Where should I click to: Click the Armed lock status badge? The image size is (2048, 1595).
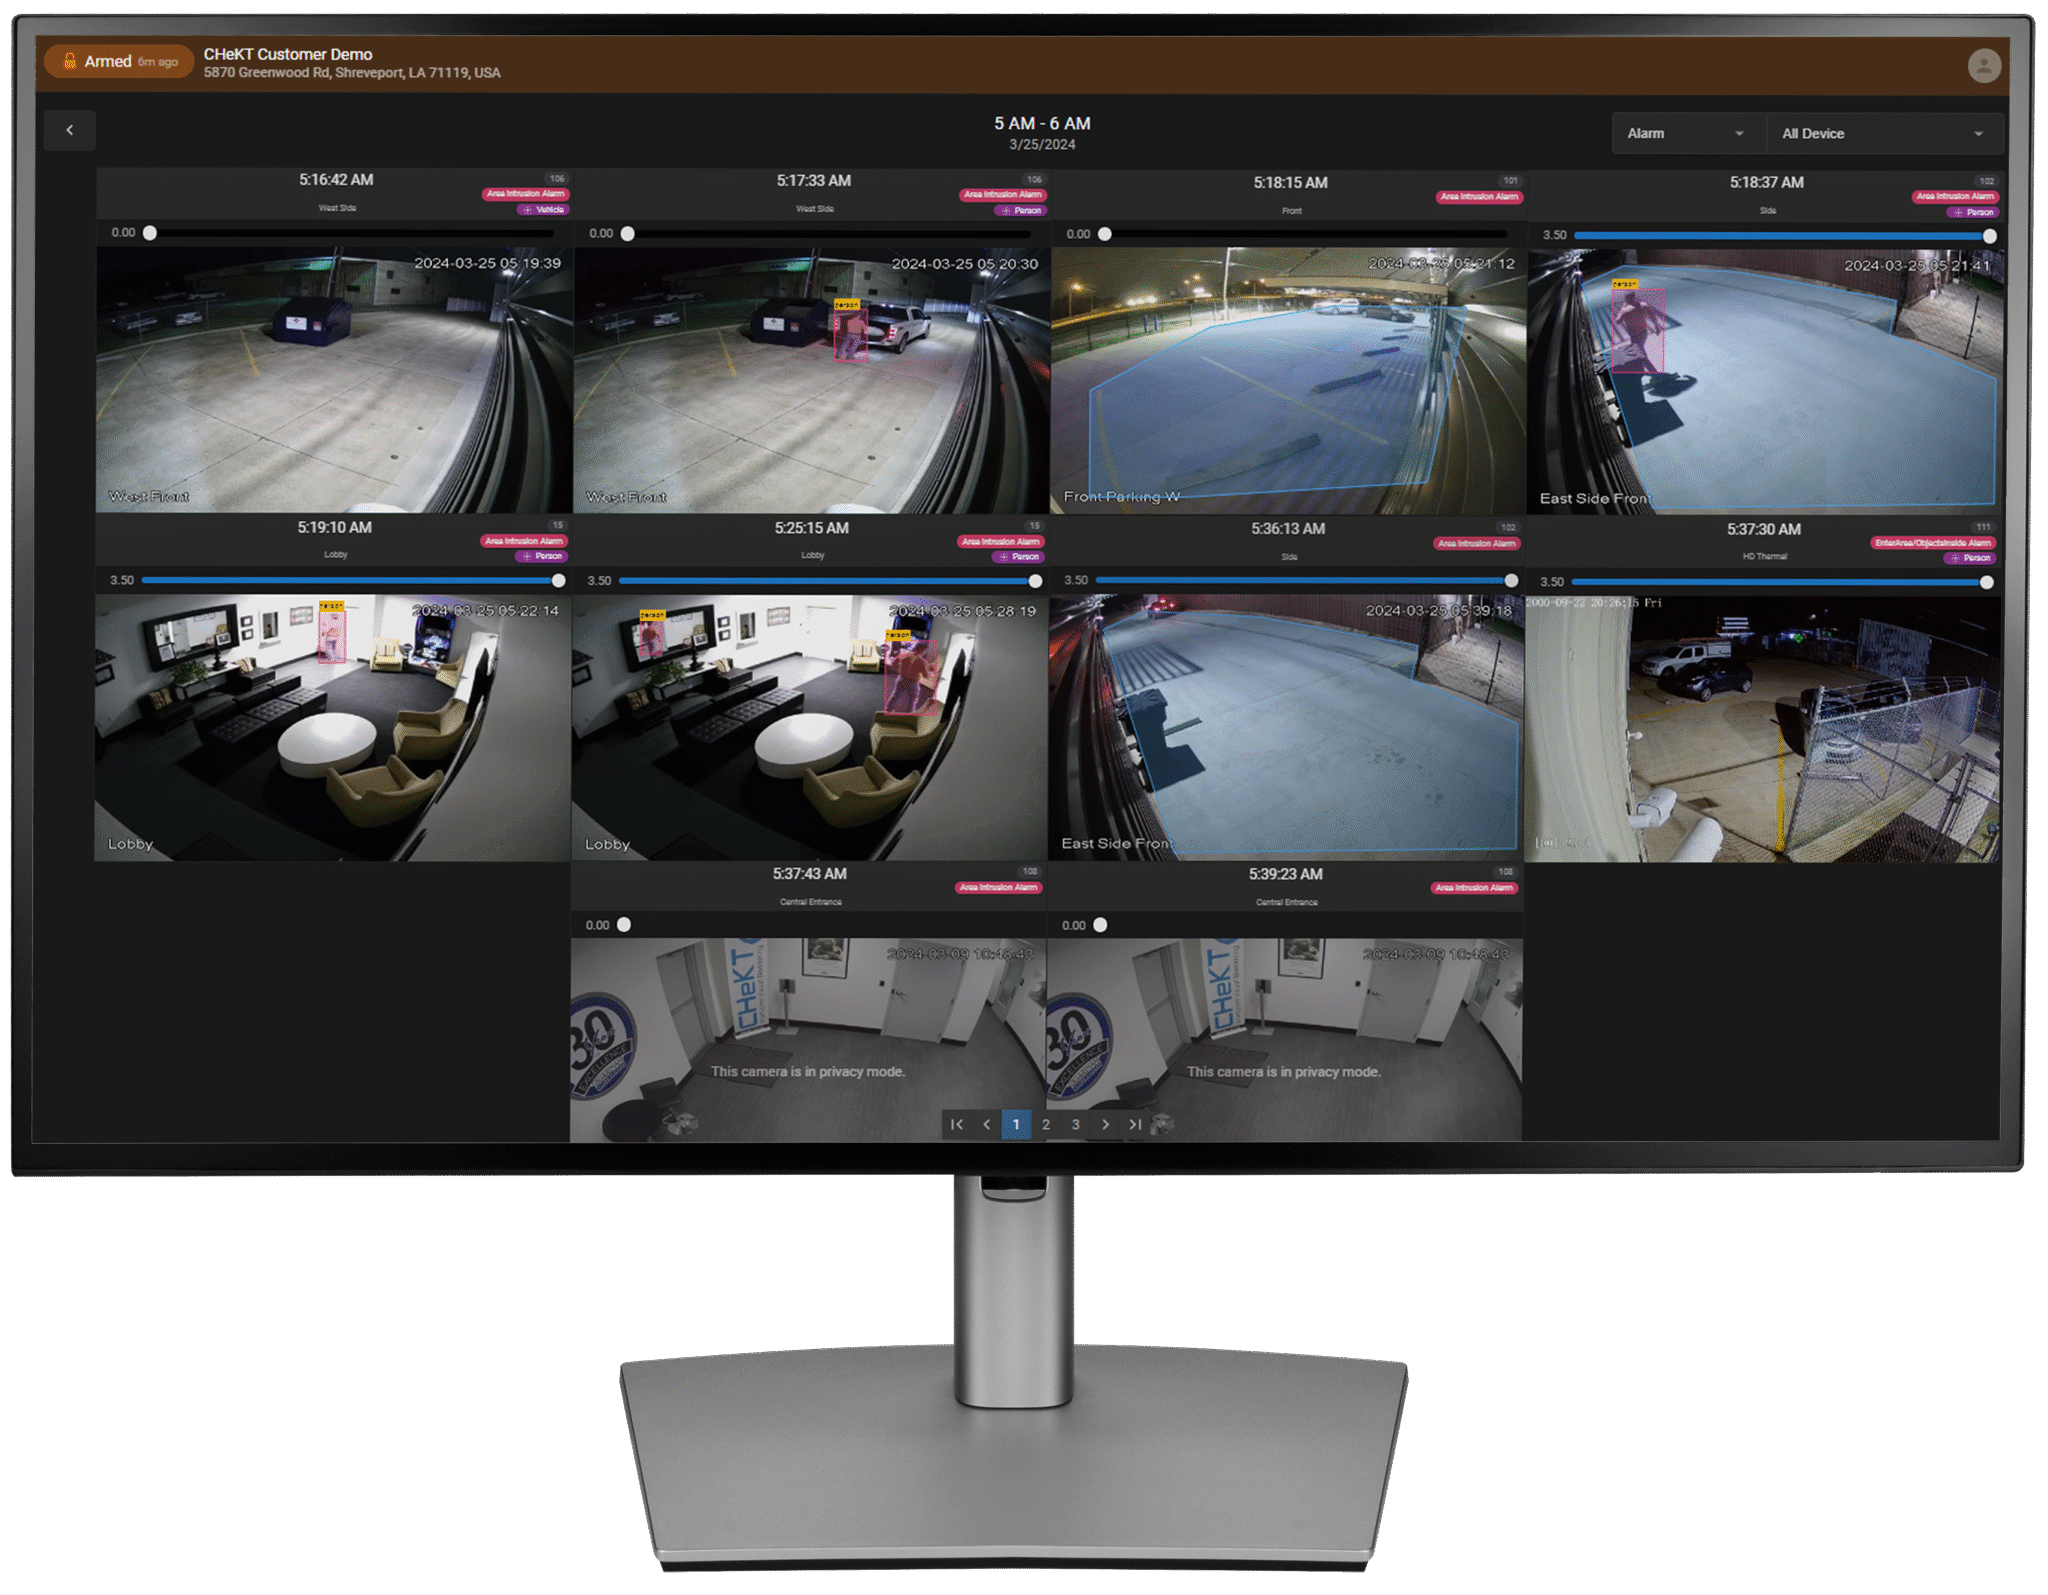(x=118, y=61)
